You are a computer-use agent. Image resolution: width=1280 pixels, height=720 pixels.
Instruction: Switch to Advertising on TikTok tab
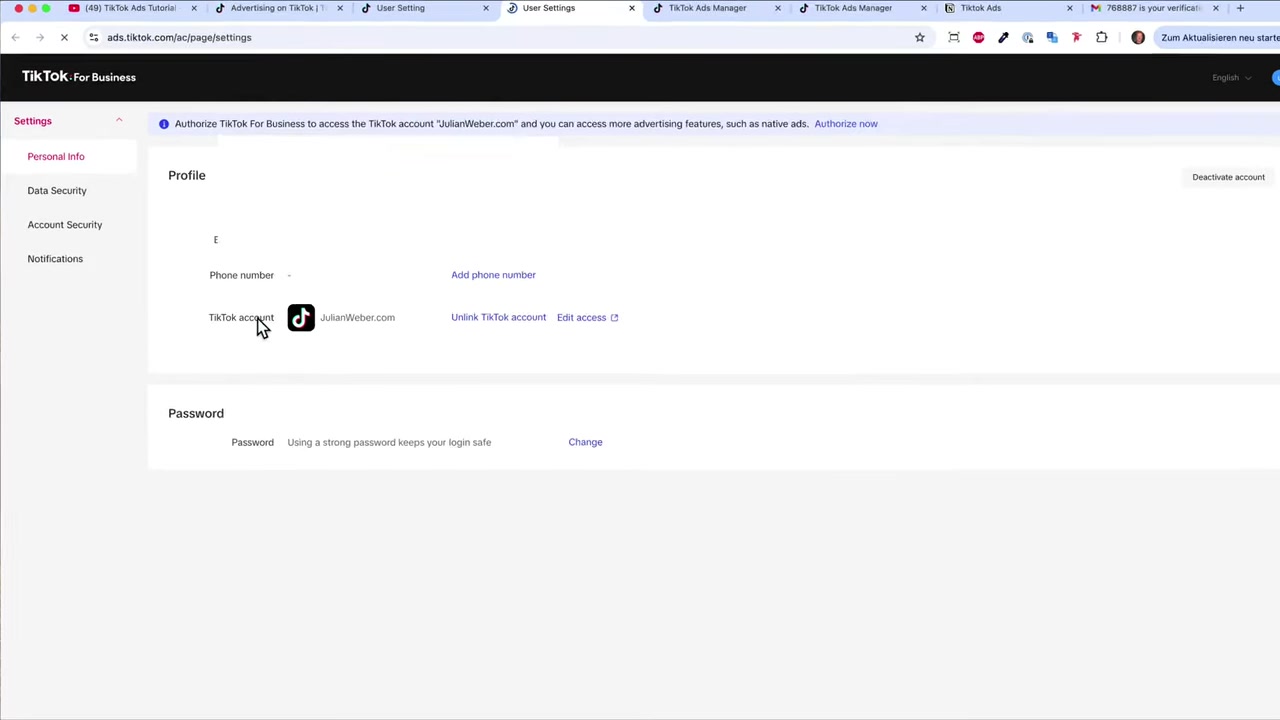(x=278, y=8)
